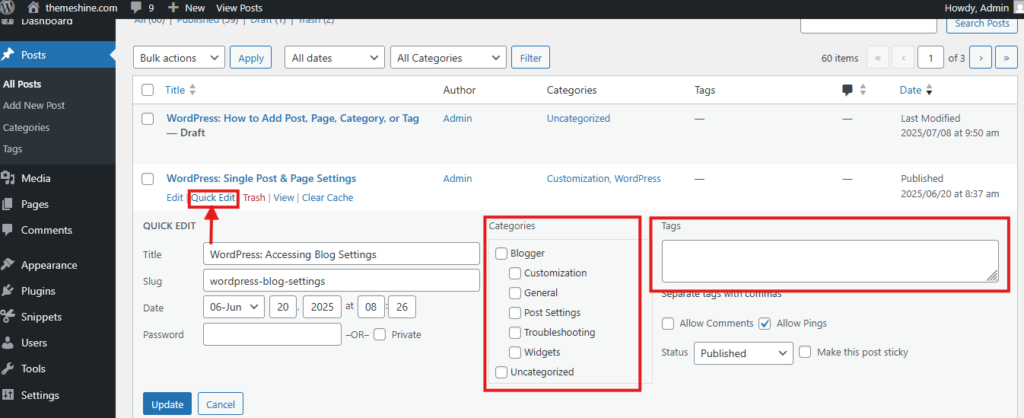Uncheck the Allow Pings checkbox
This screenshot has width=1024, height=418.
[765, 323]
